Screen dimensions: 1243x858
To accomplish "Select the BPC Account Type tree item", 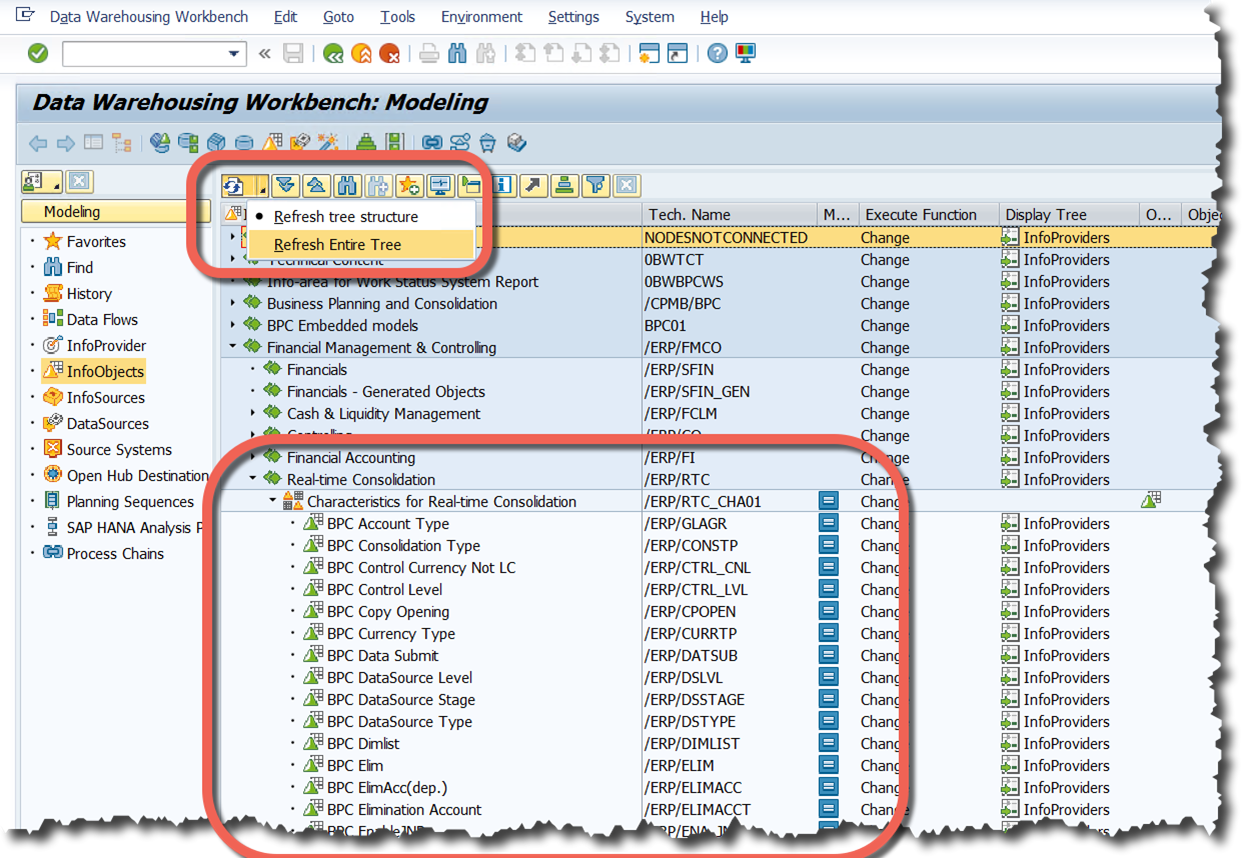I will click(x=387, y=524).
